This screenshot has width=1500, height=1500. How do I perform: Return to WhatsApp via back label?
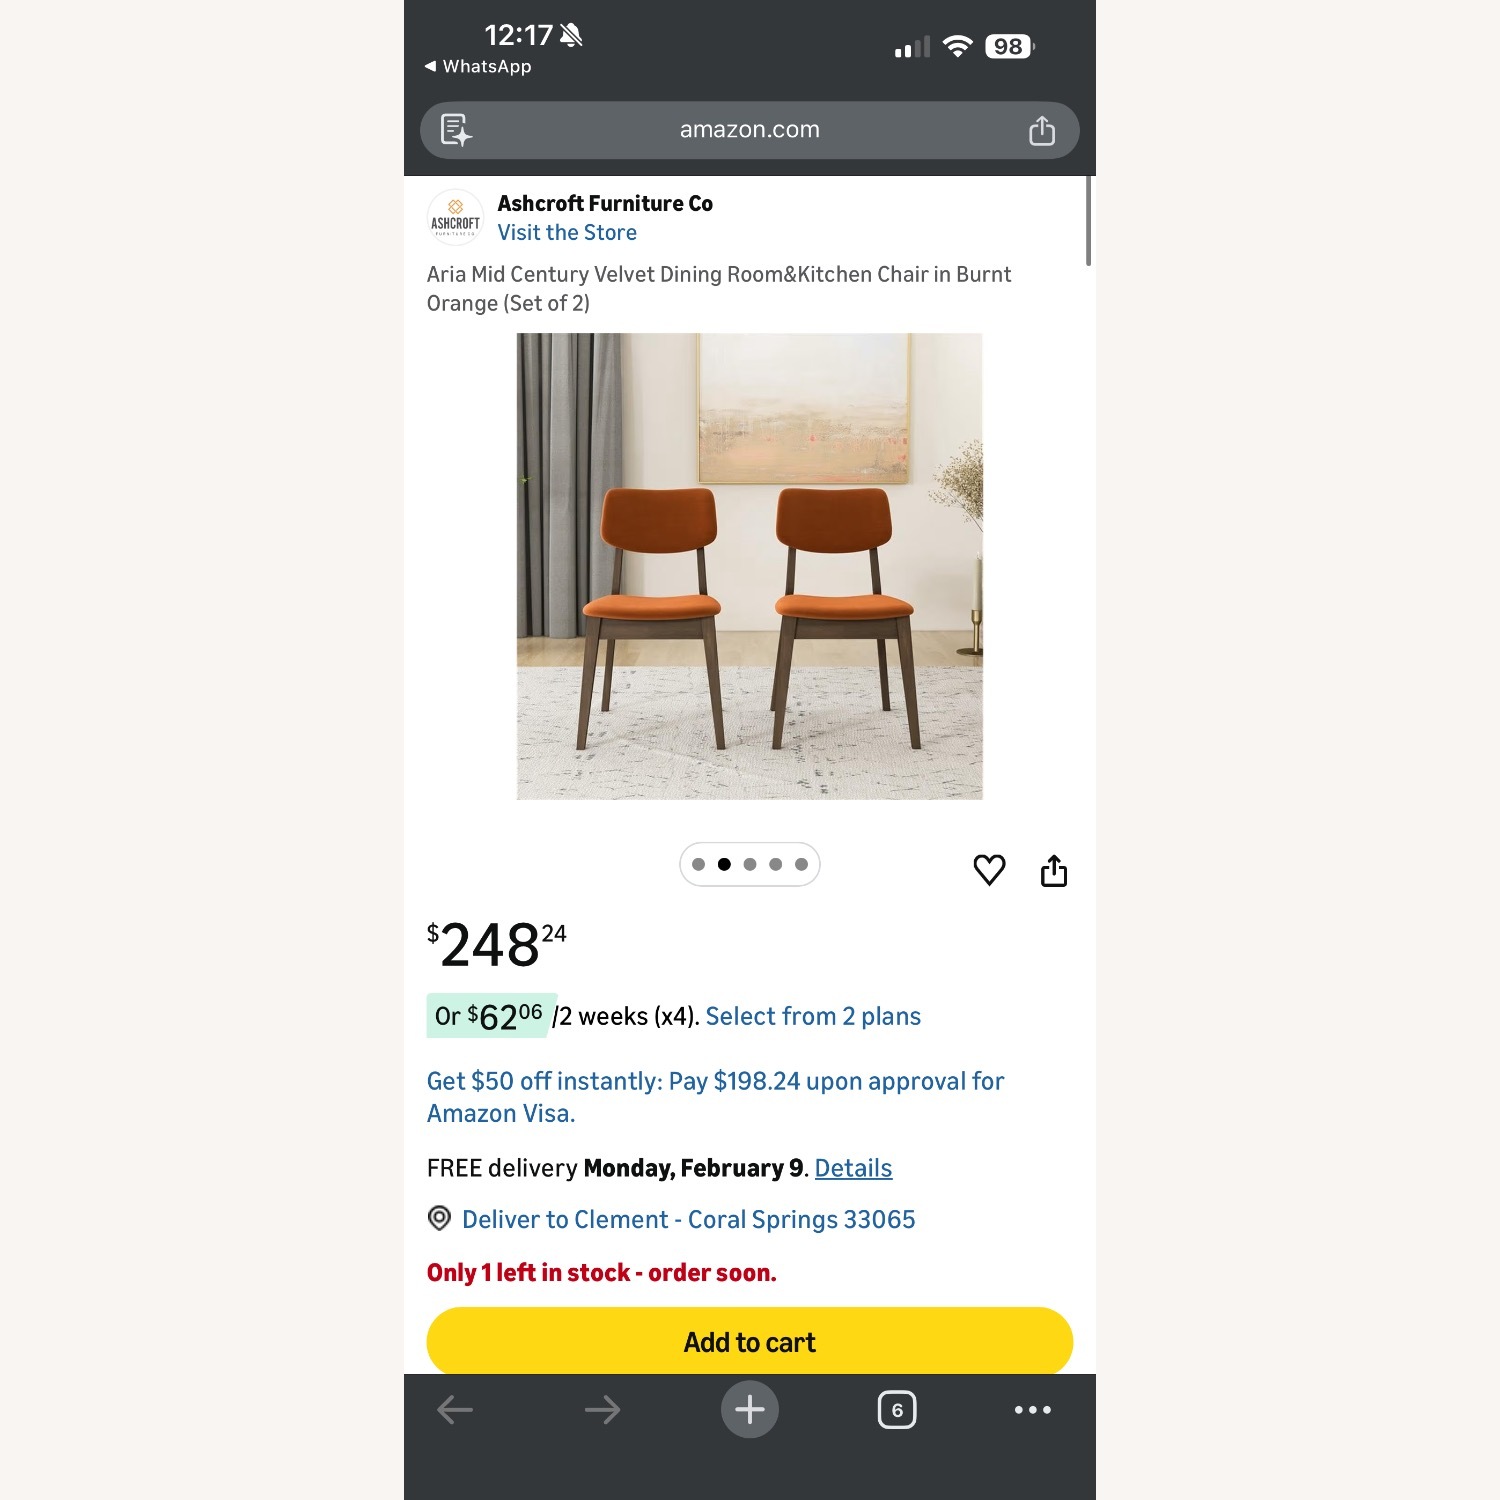point(478,66)
